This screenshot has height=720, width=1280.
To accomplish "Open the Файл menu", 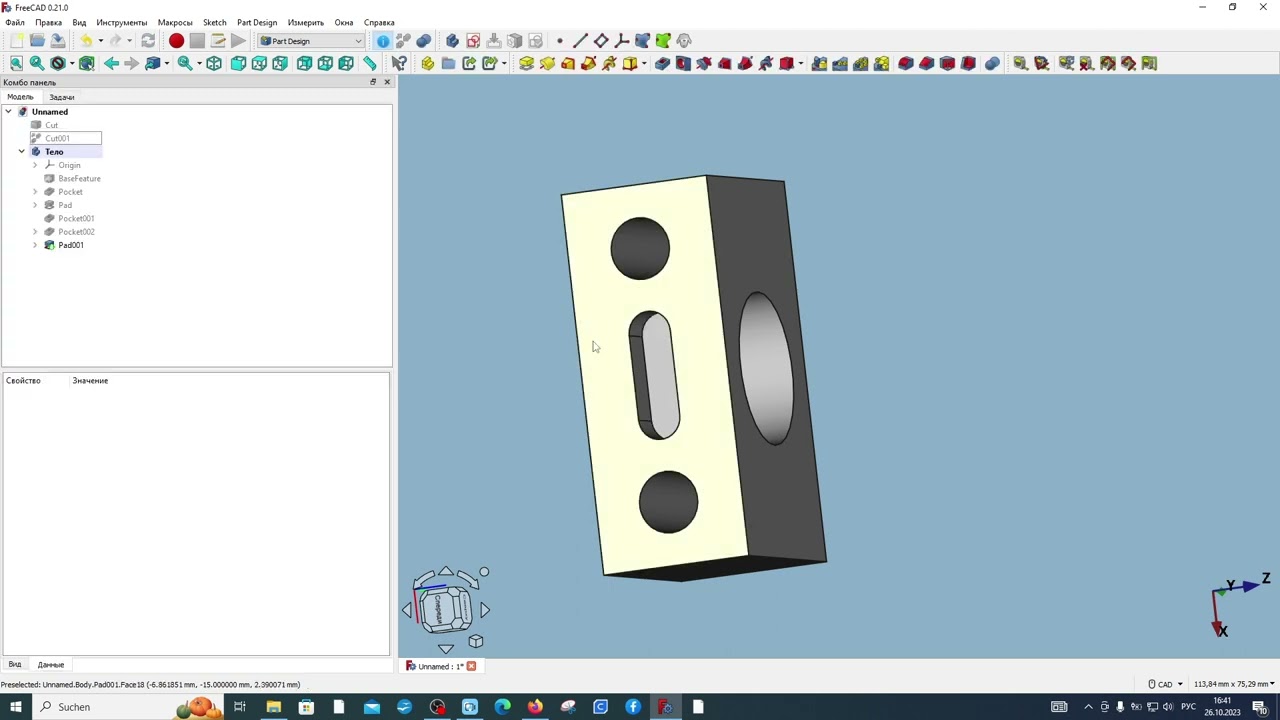I will pyautogui.click(x=15, y=22).
